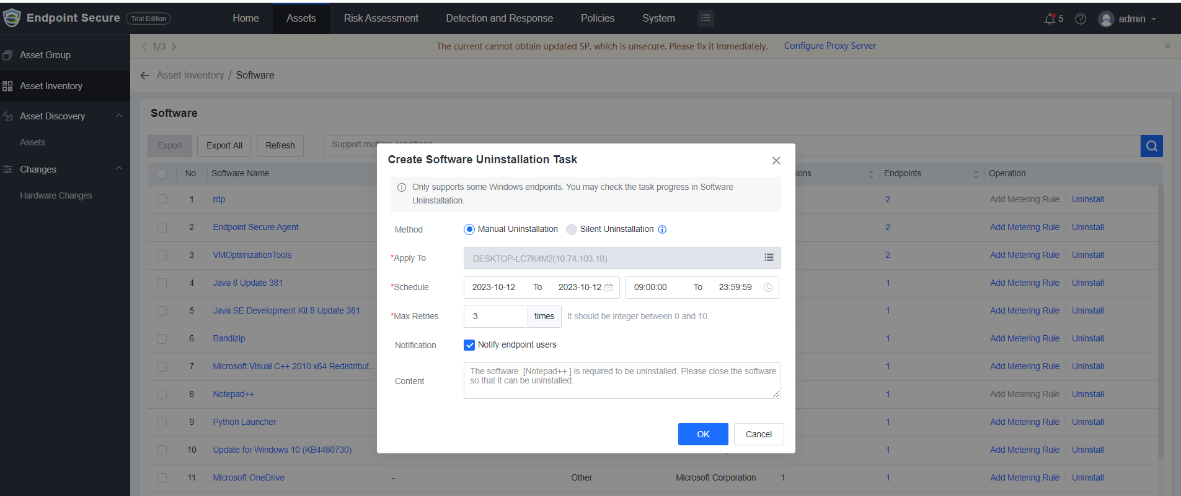Click the help question mark icon
Viewport: 1181px width, 496px height.
(1081, 19)
